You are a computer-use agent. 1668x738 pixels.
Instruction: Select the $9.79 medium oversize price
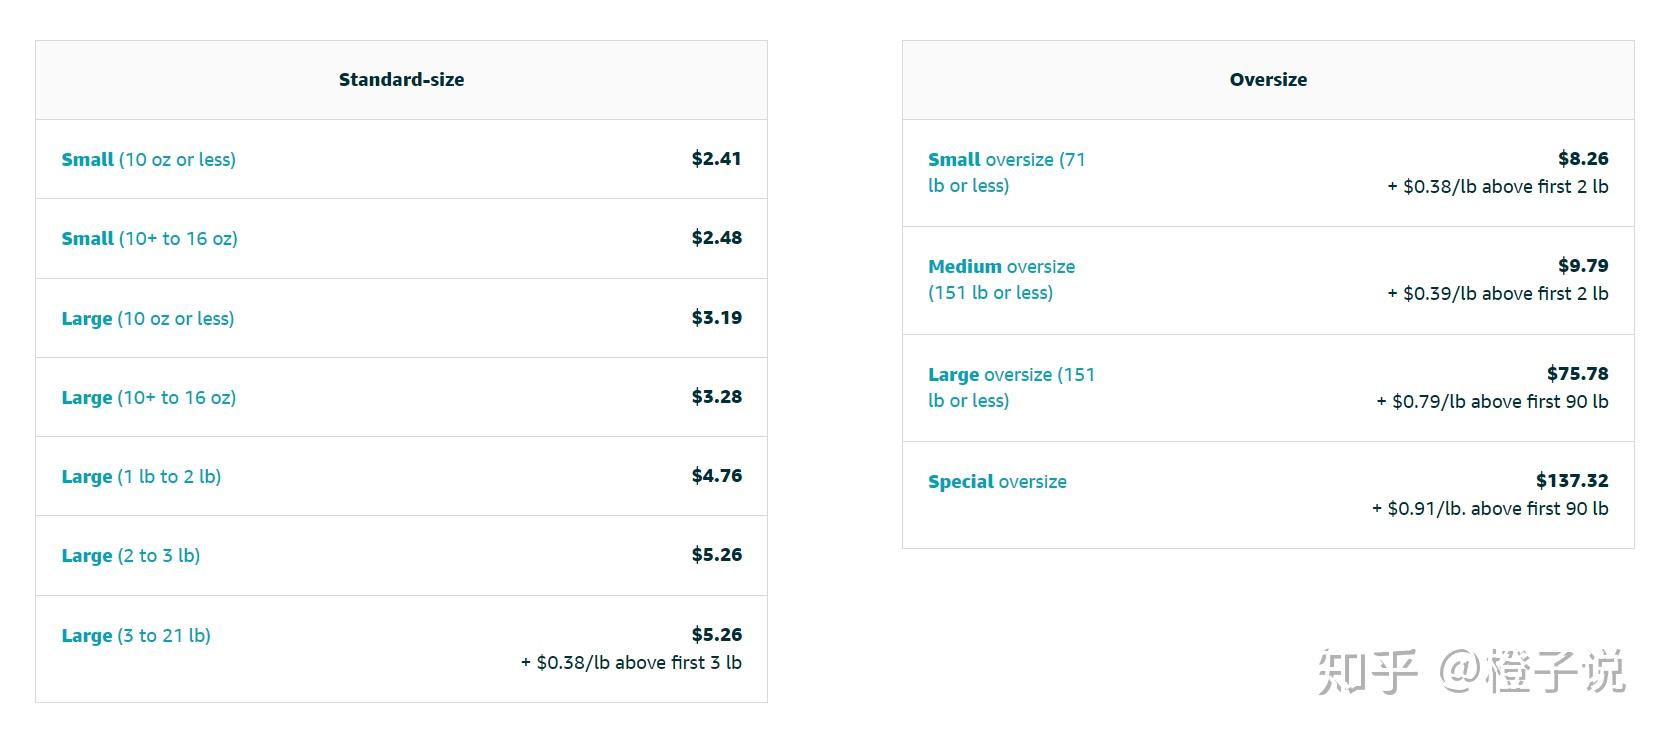[x=1583, y=265]
